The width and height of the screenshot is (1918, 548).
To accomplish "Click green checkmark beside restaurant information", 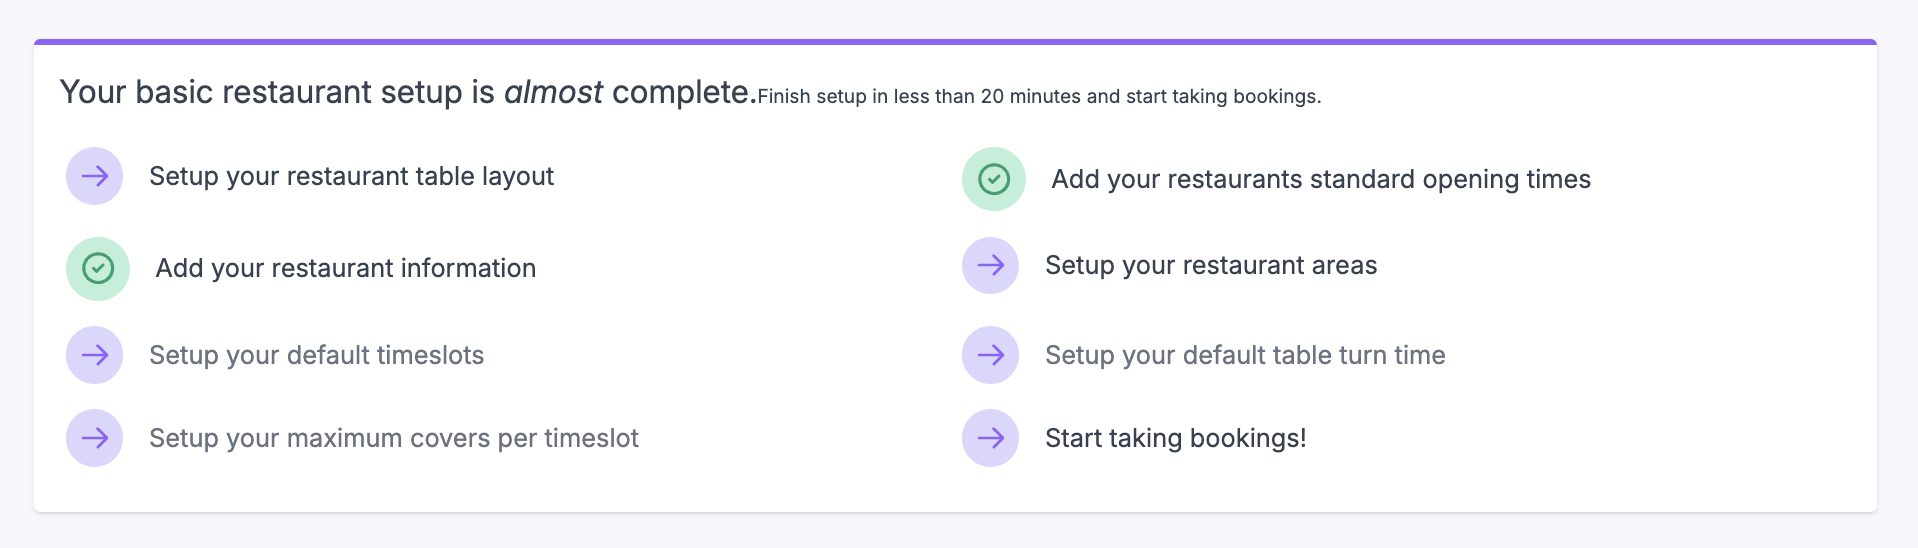I will (x=98, y=268).
